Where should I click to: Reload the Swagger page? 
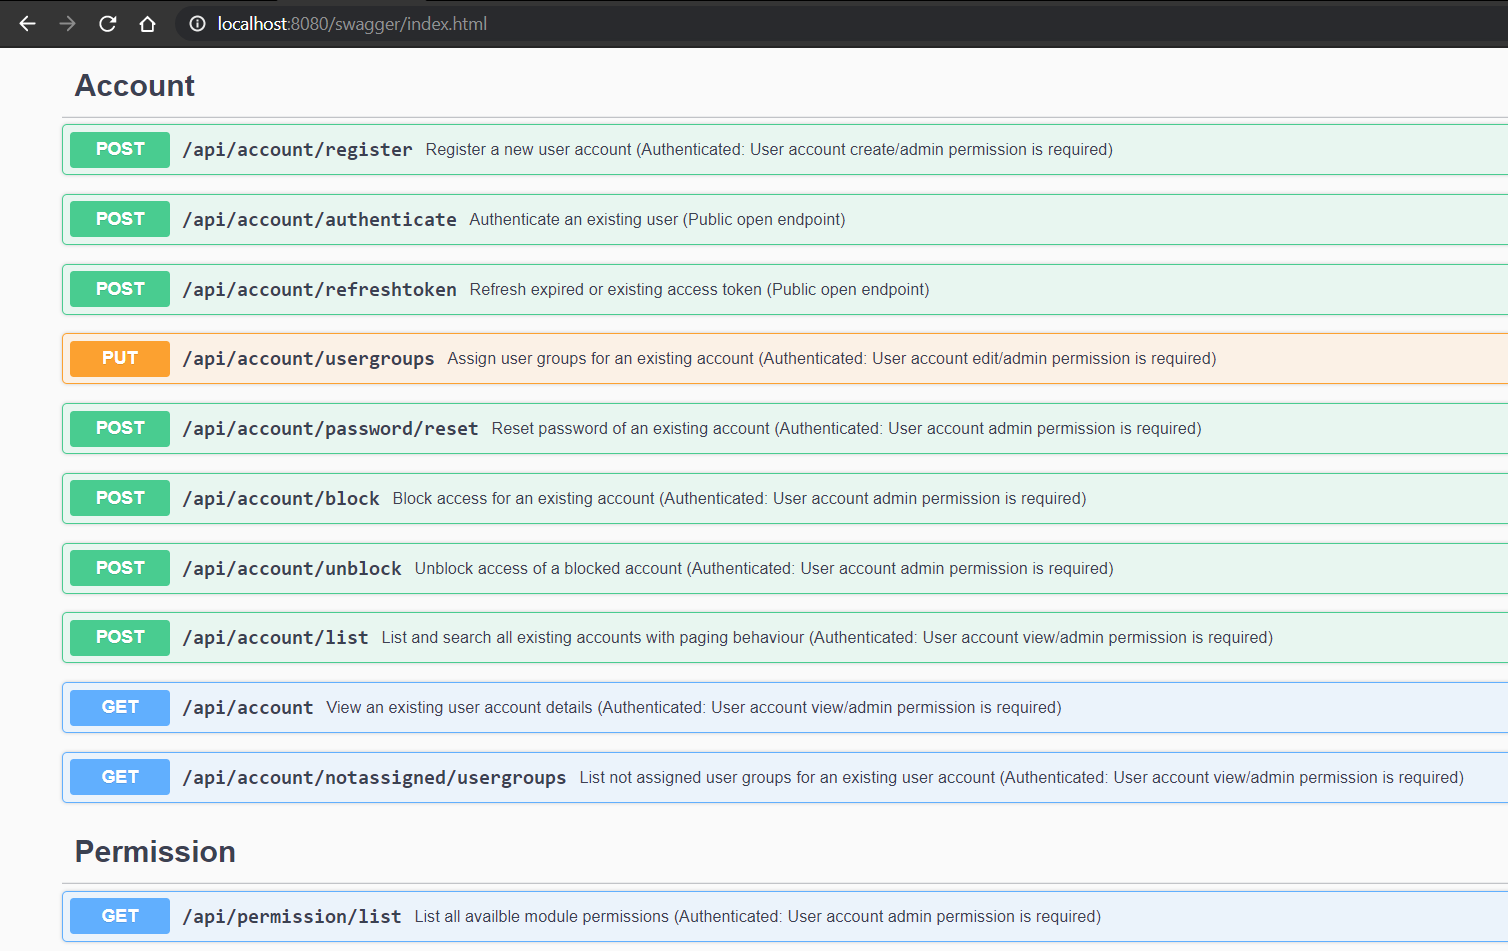pos(107,23)
